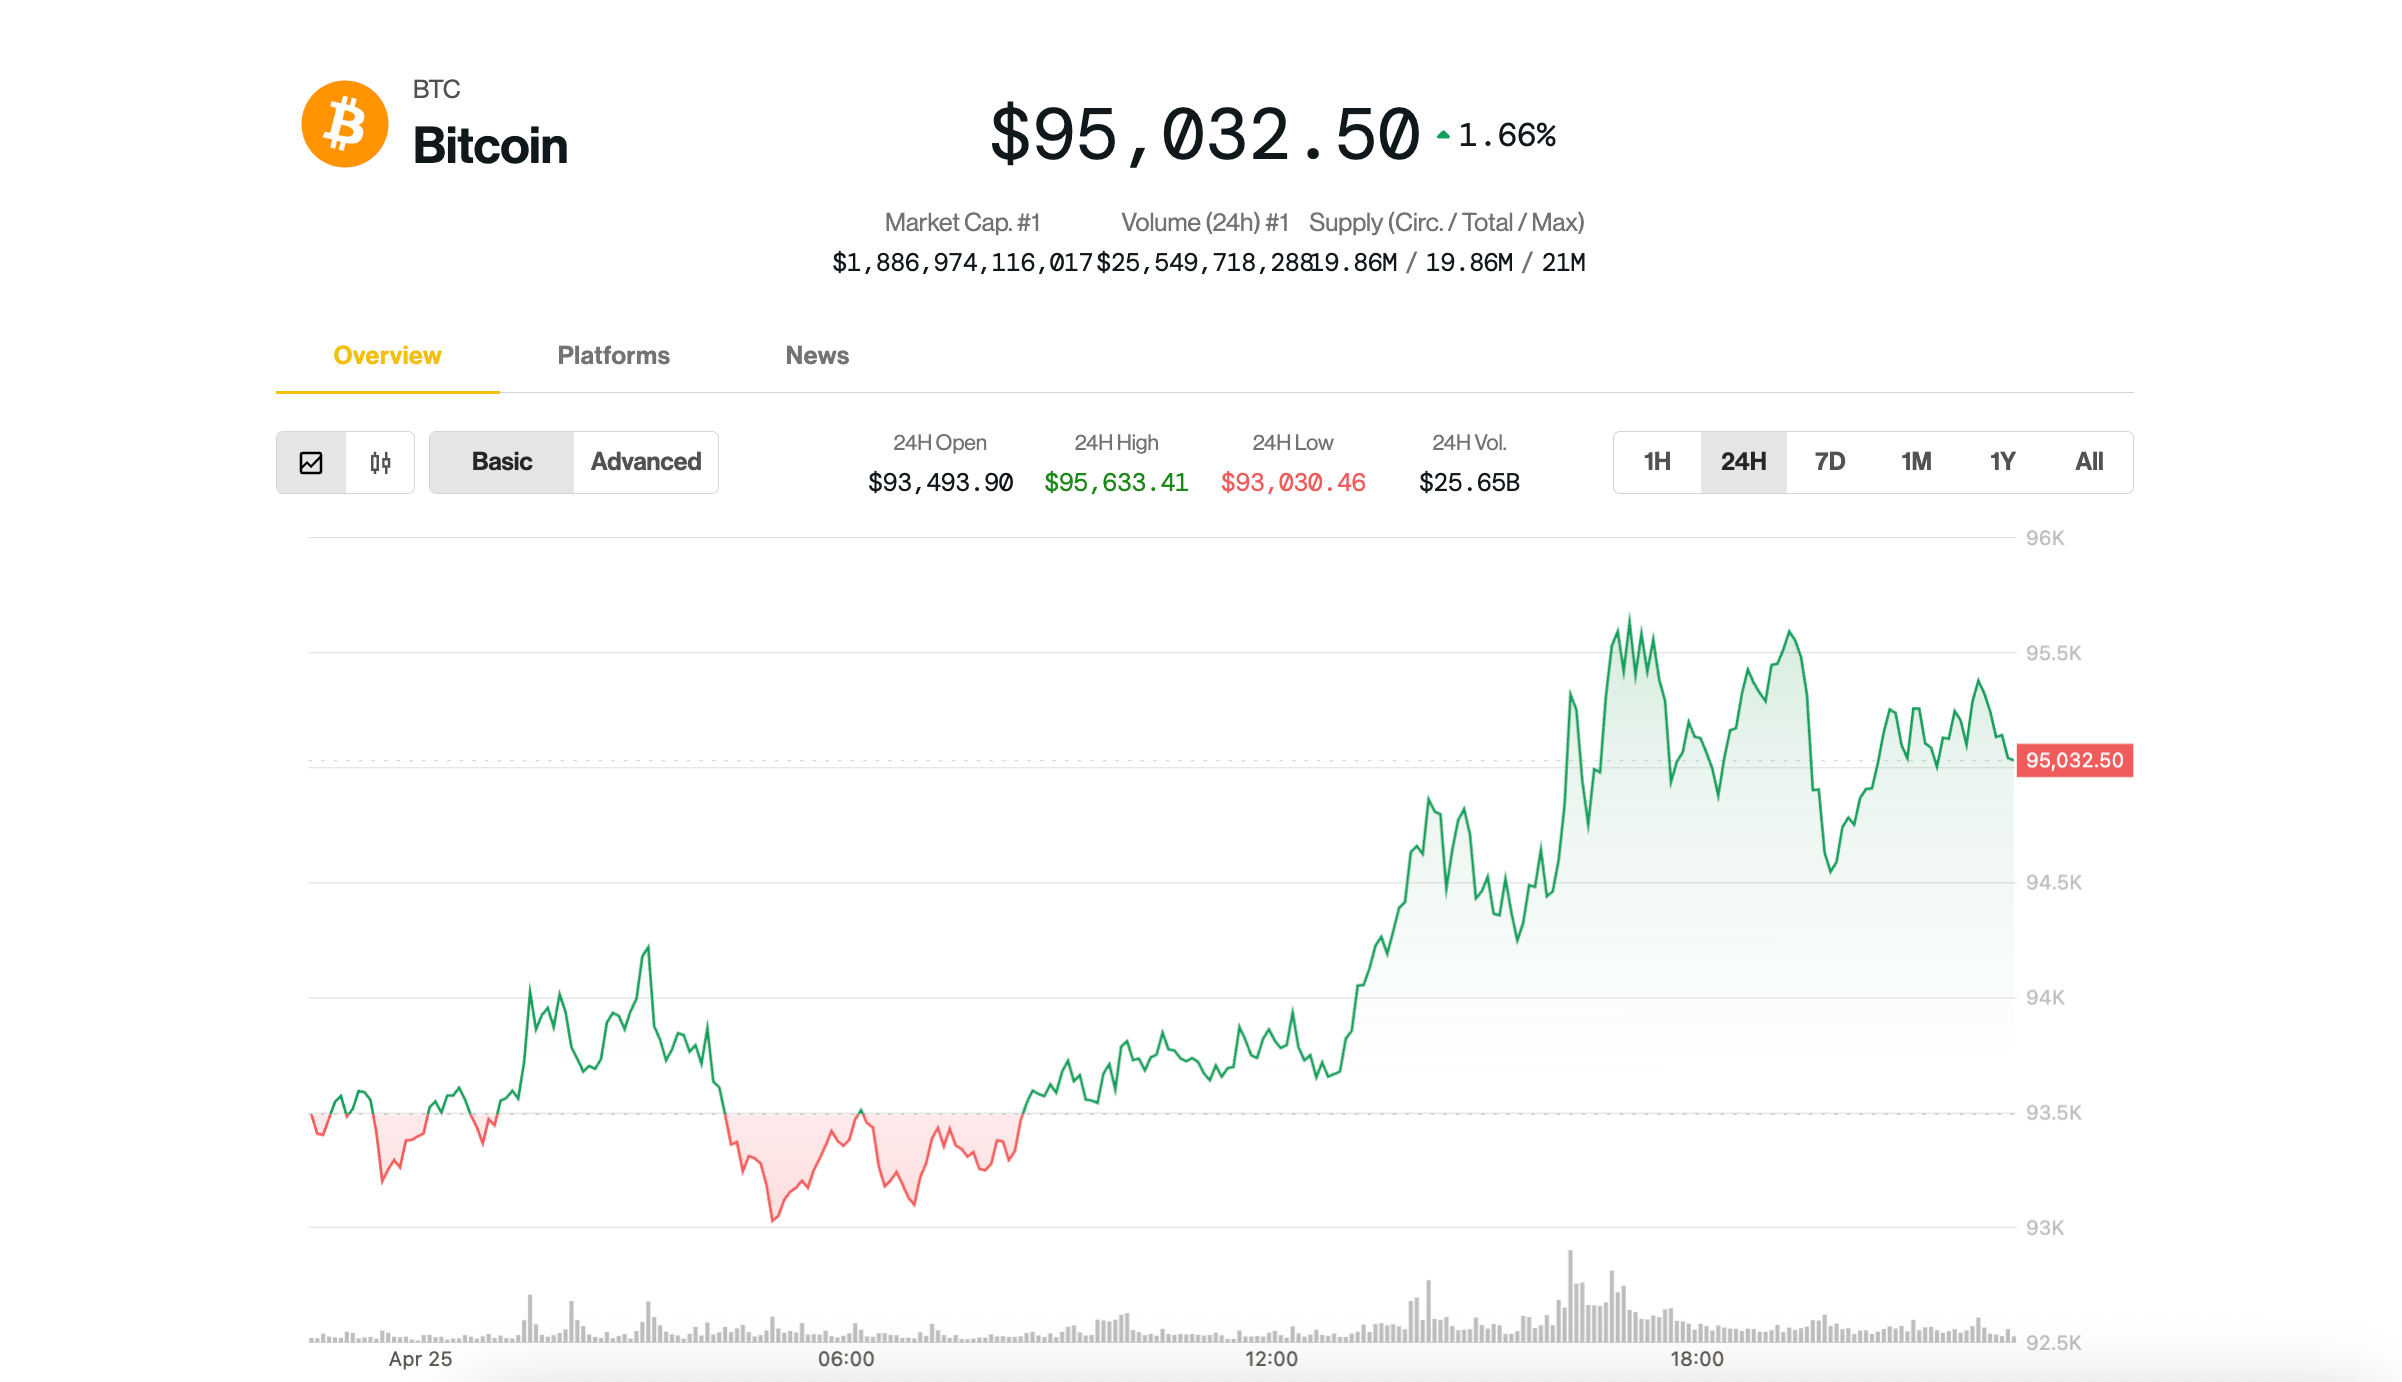Image resolution: width=2402 pixels, height=1382 pixels.
Task: Click the Bitcoin logo icon
Action: point(344,121)
